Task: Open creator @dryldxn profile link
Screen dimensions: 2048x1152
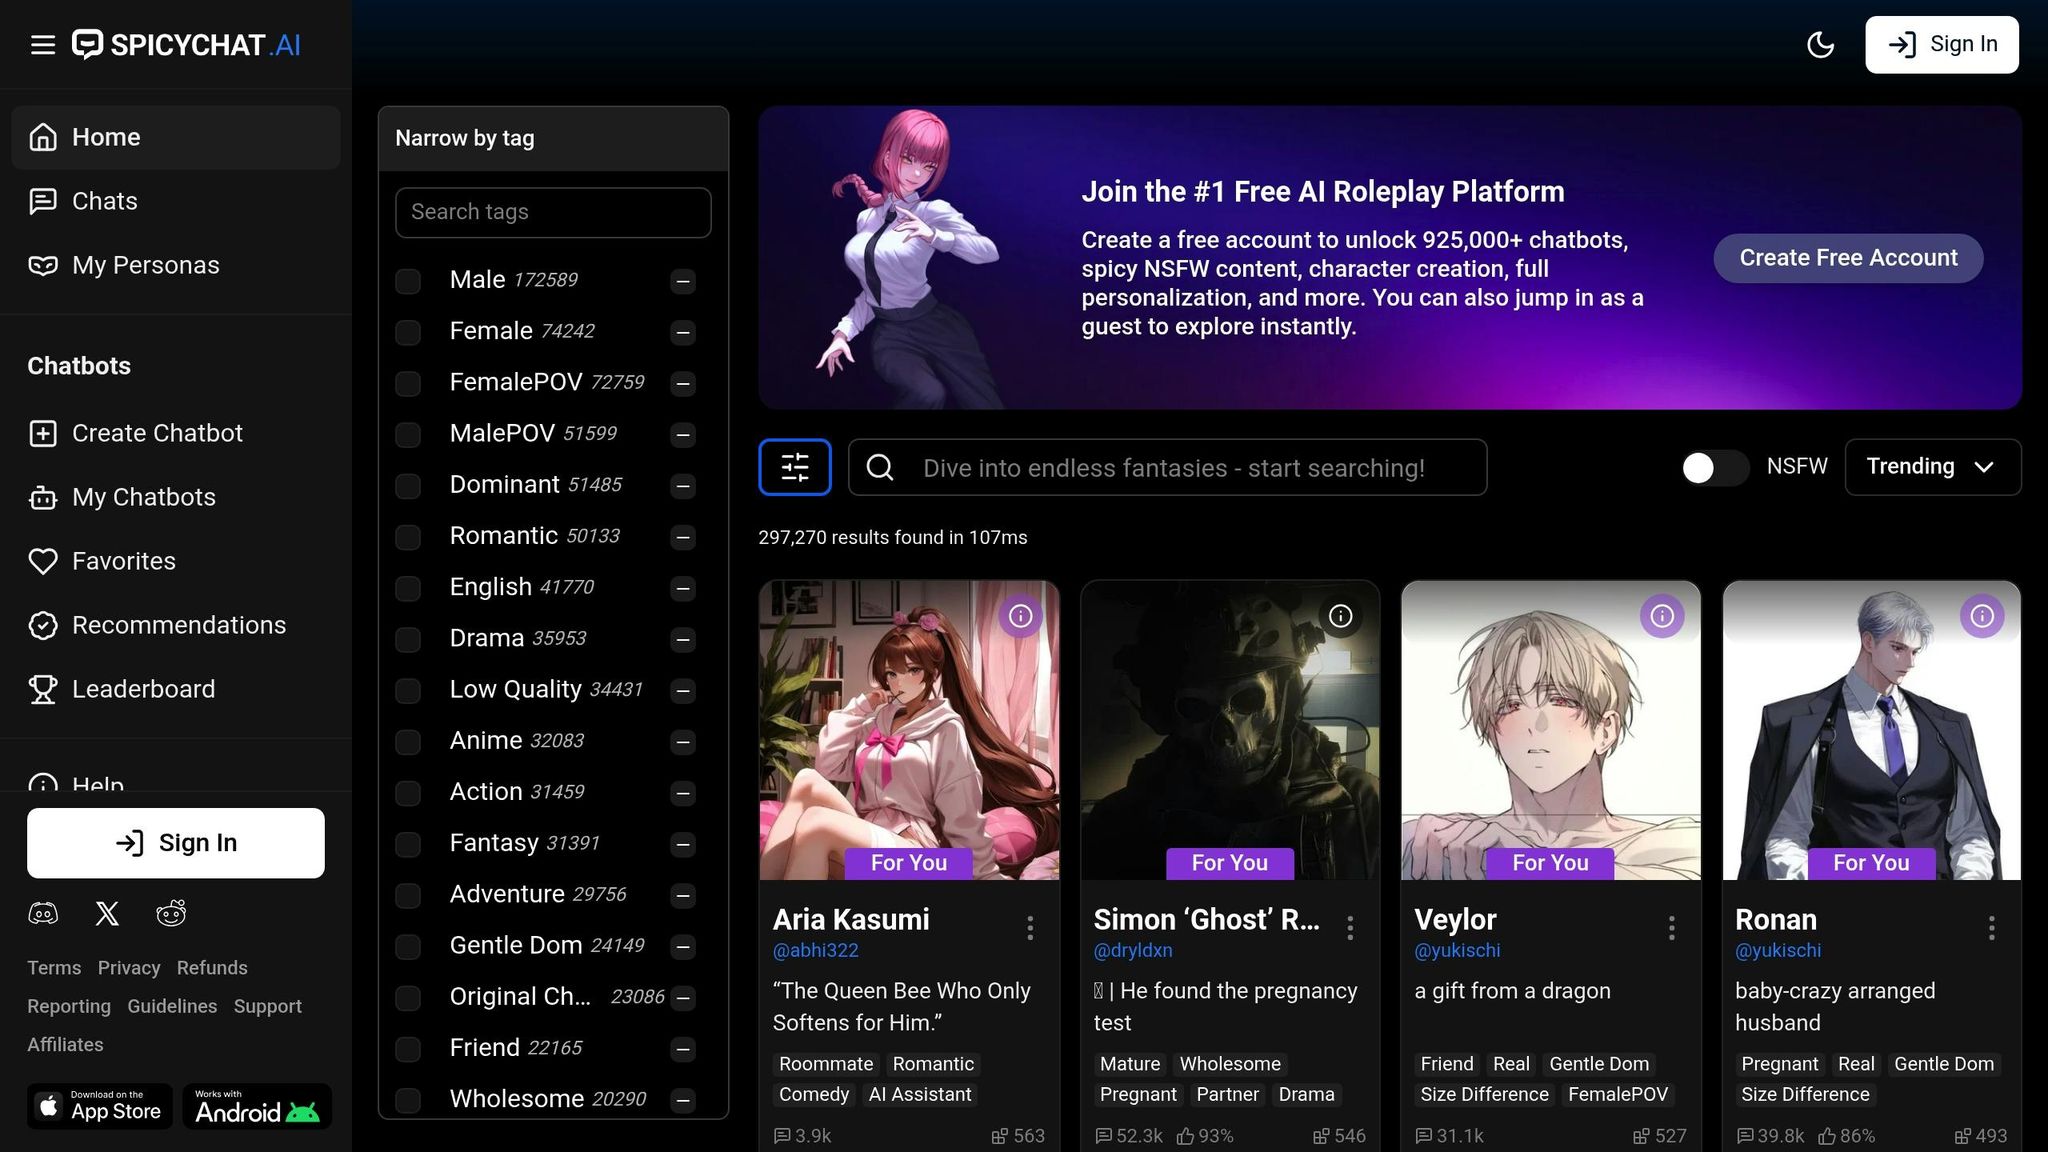Action: click(1133, 950)
